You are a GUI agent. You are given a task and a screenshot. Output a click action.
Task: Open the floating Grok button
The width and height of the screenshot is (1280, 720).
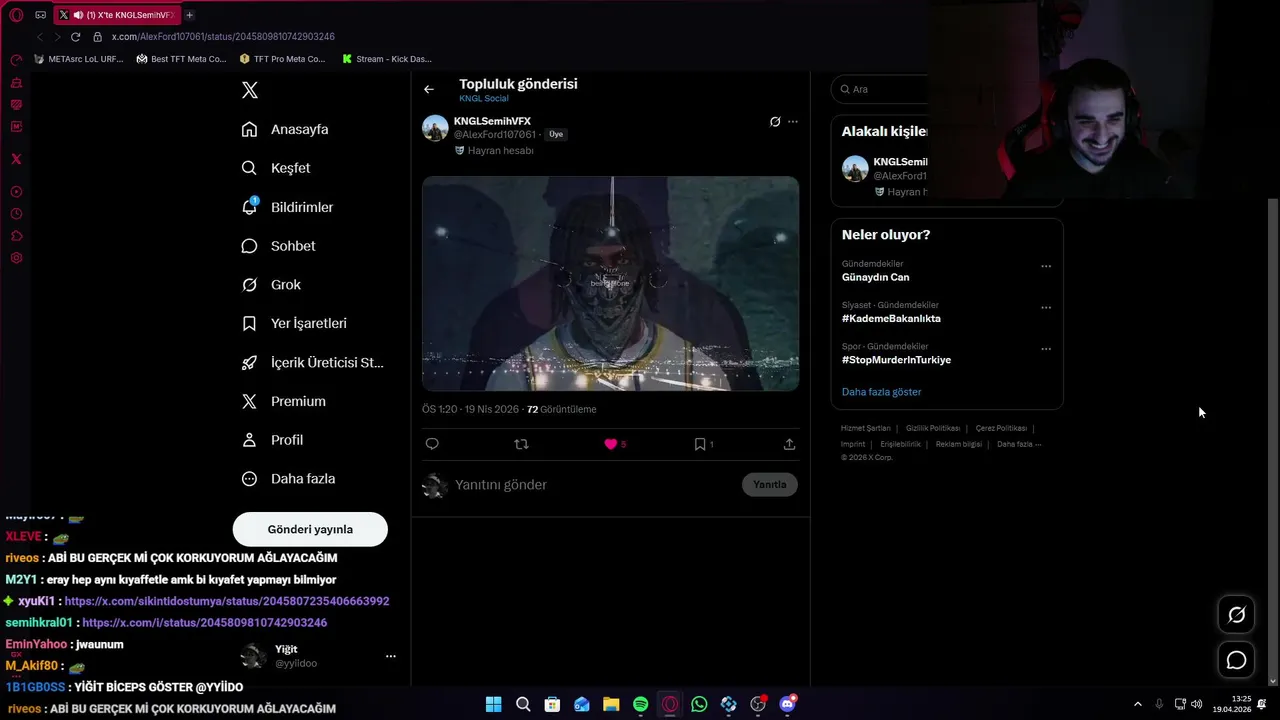(1237, 615)
